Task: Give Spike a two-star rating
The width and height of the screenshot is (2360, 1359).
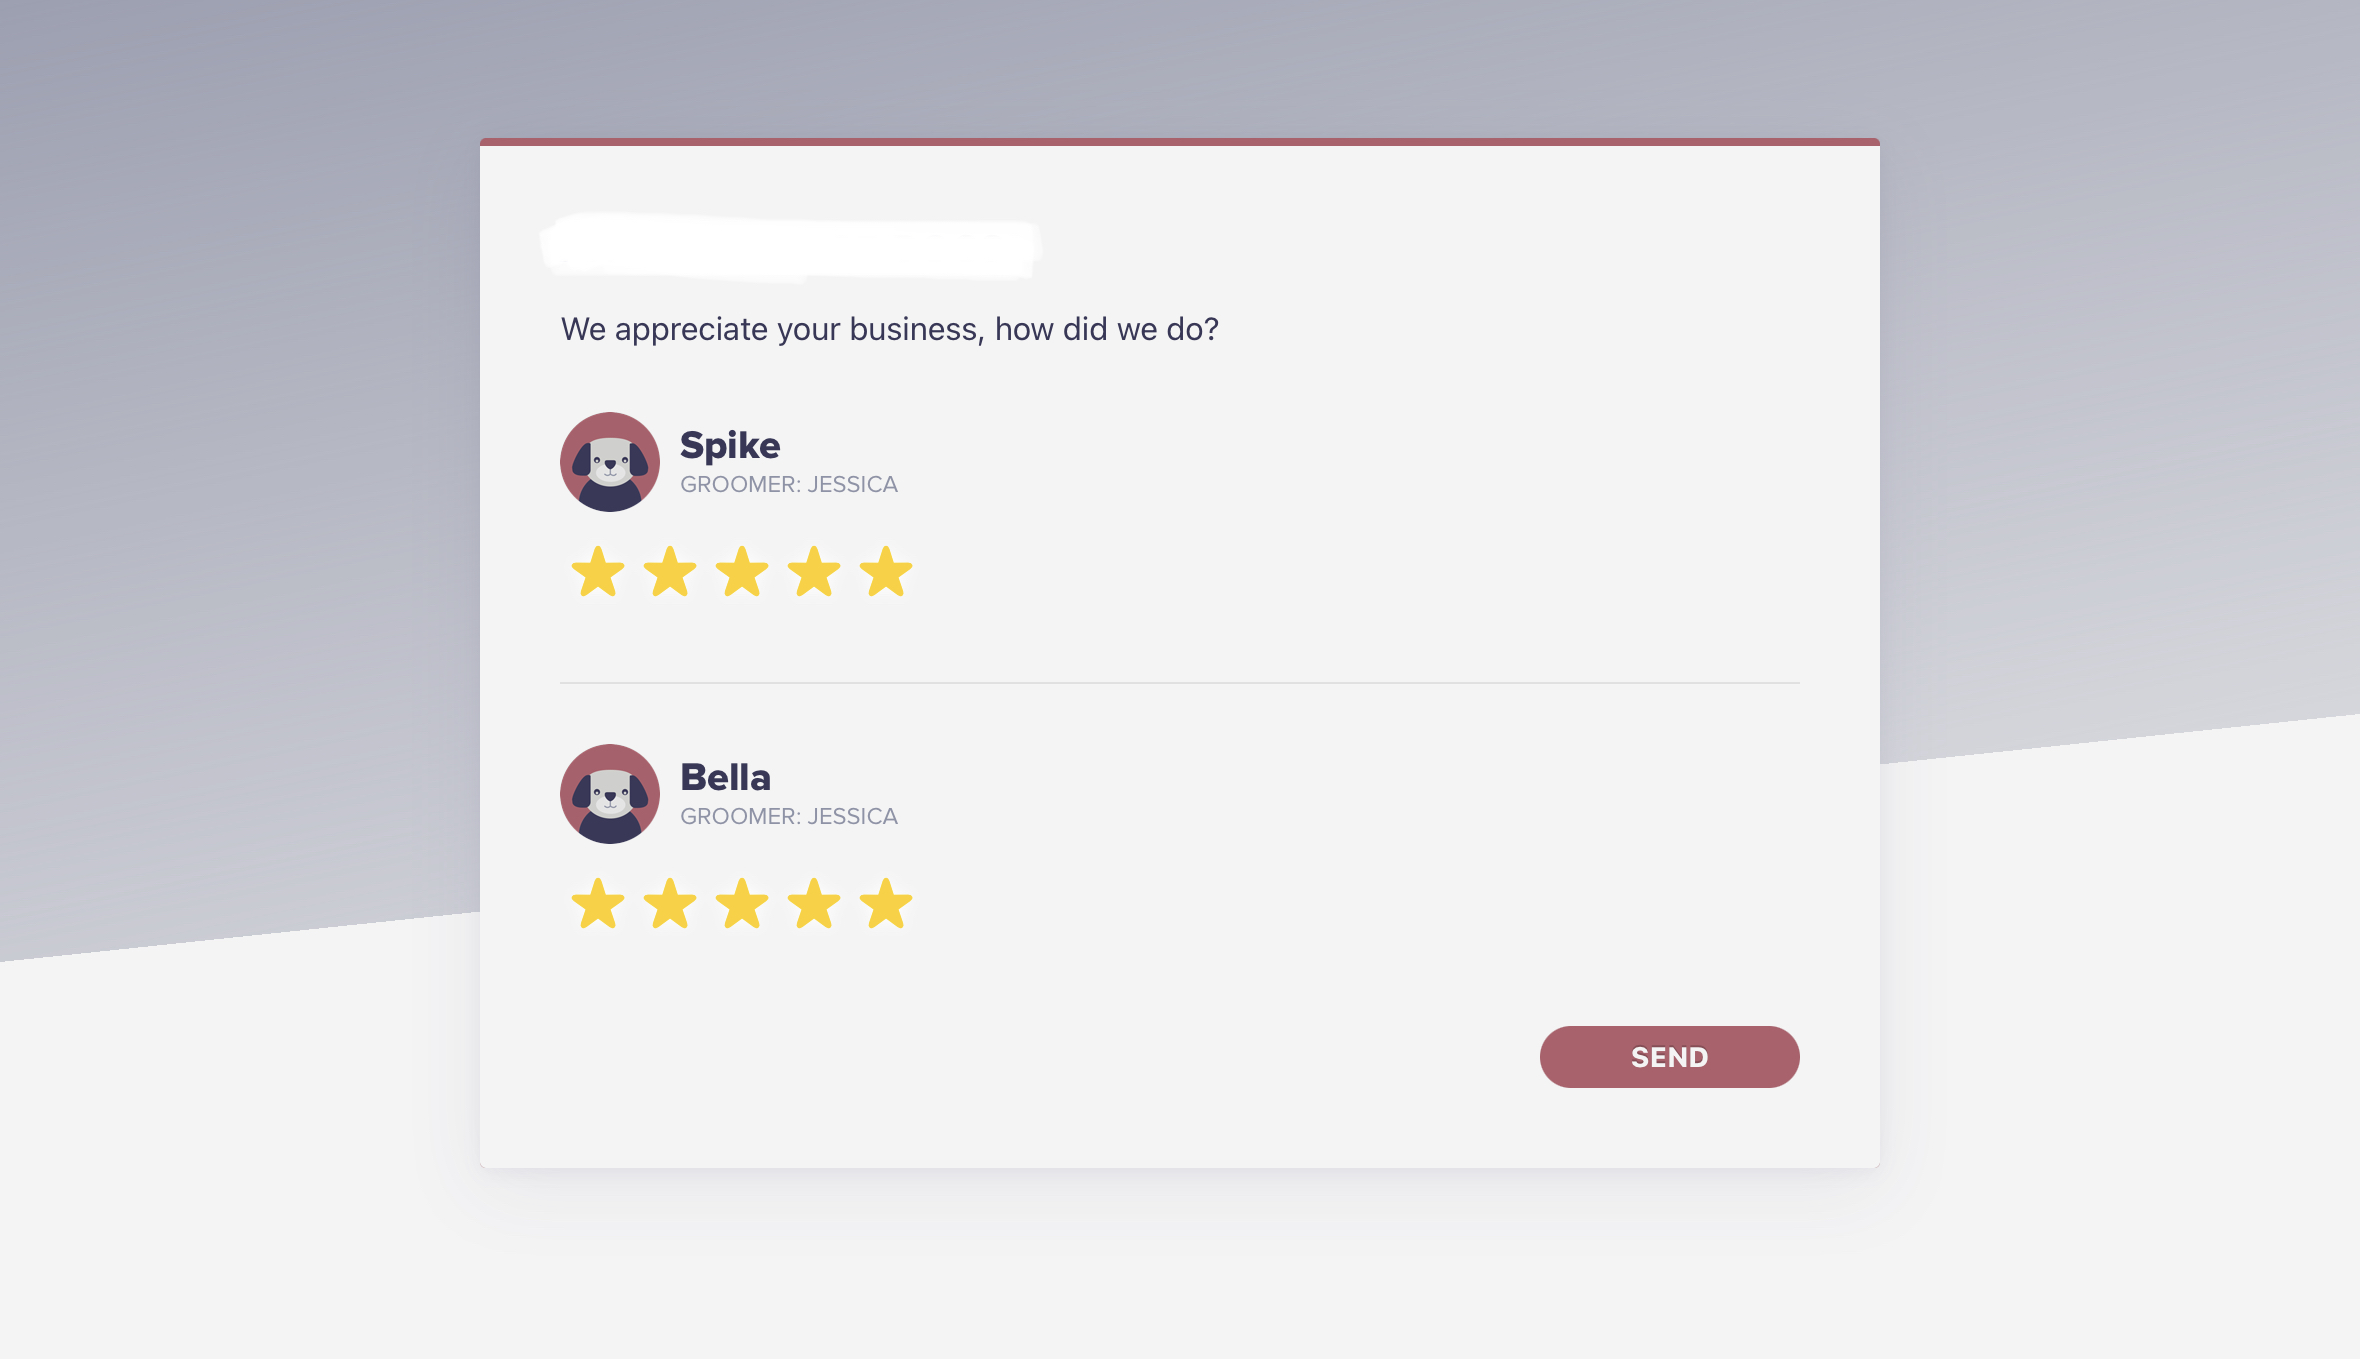Action: click(x=670, y=572)
